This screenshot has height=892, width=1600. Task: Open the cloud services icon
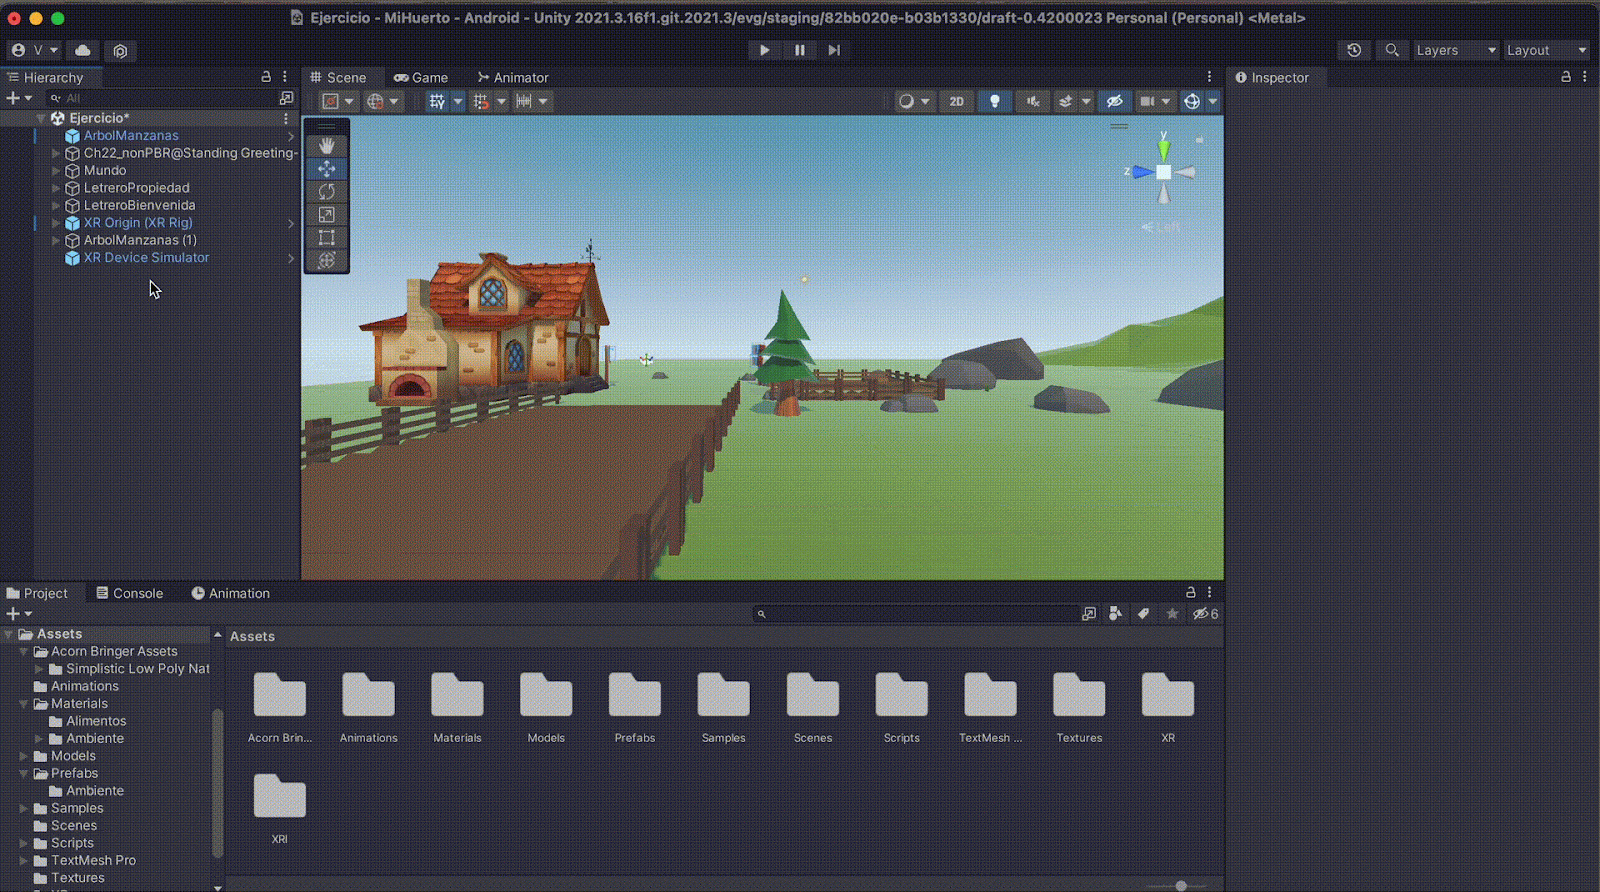(x=83, y=50)
